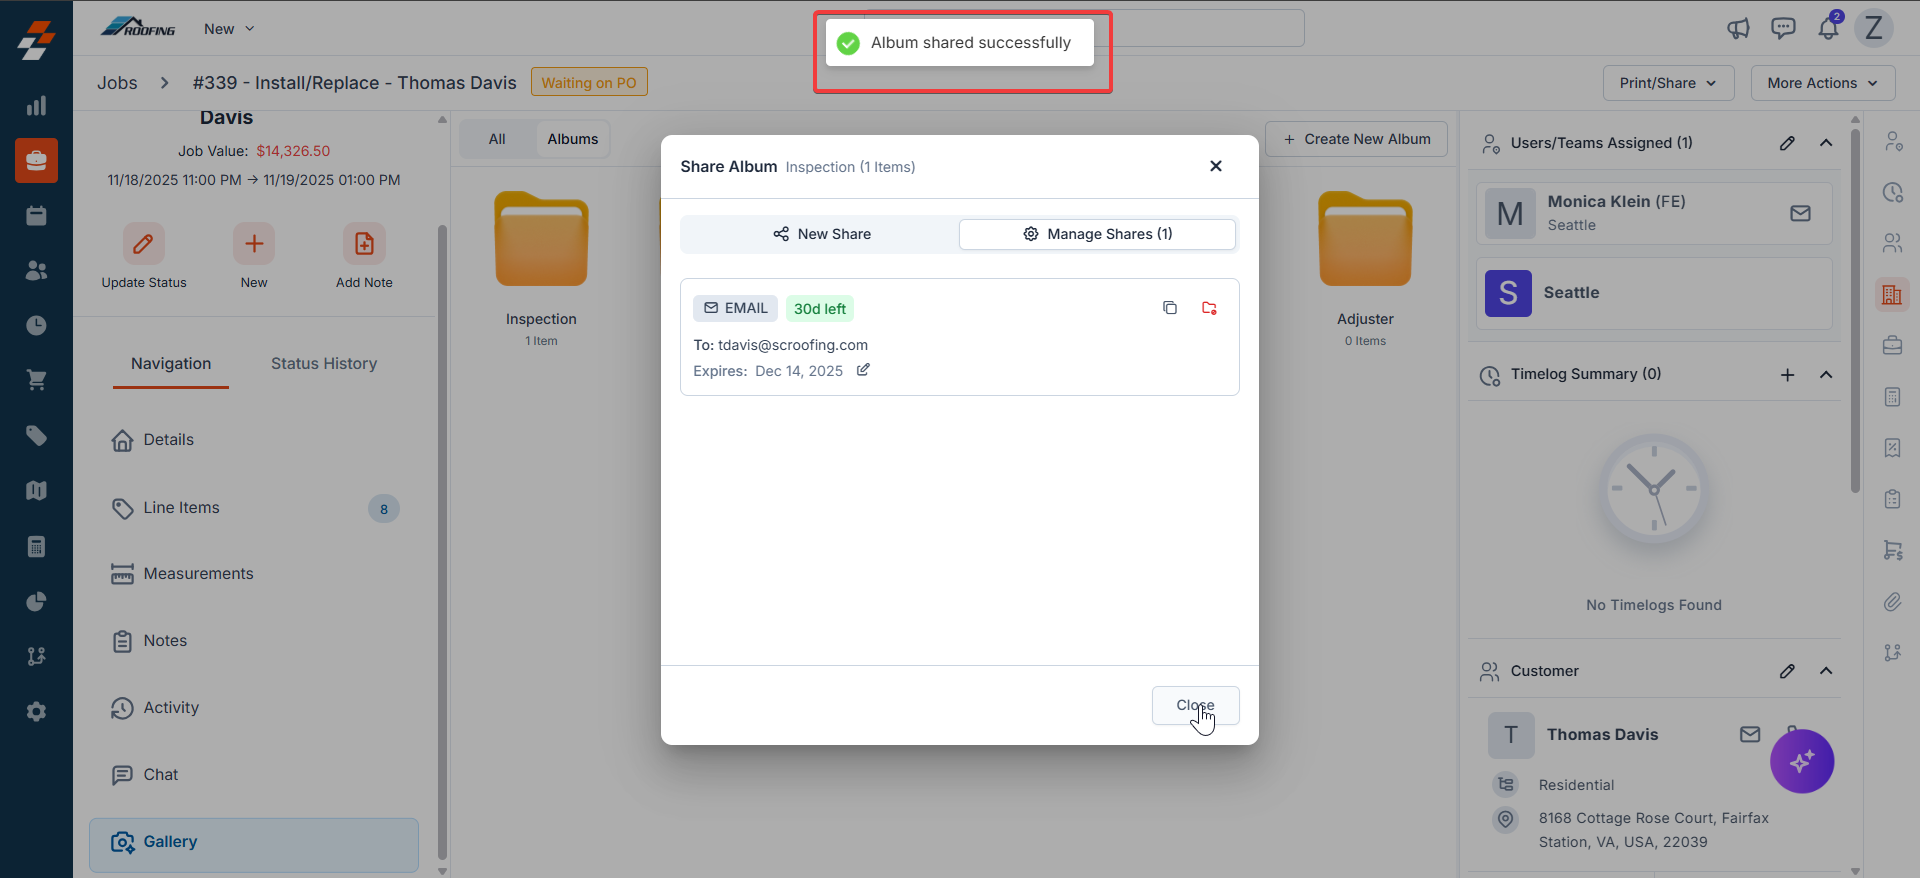1920x878 pixels.
Task: Open shopping cart icon in sidebar
Action: pos(36,380)
